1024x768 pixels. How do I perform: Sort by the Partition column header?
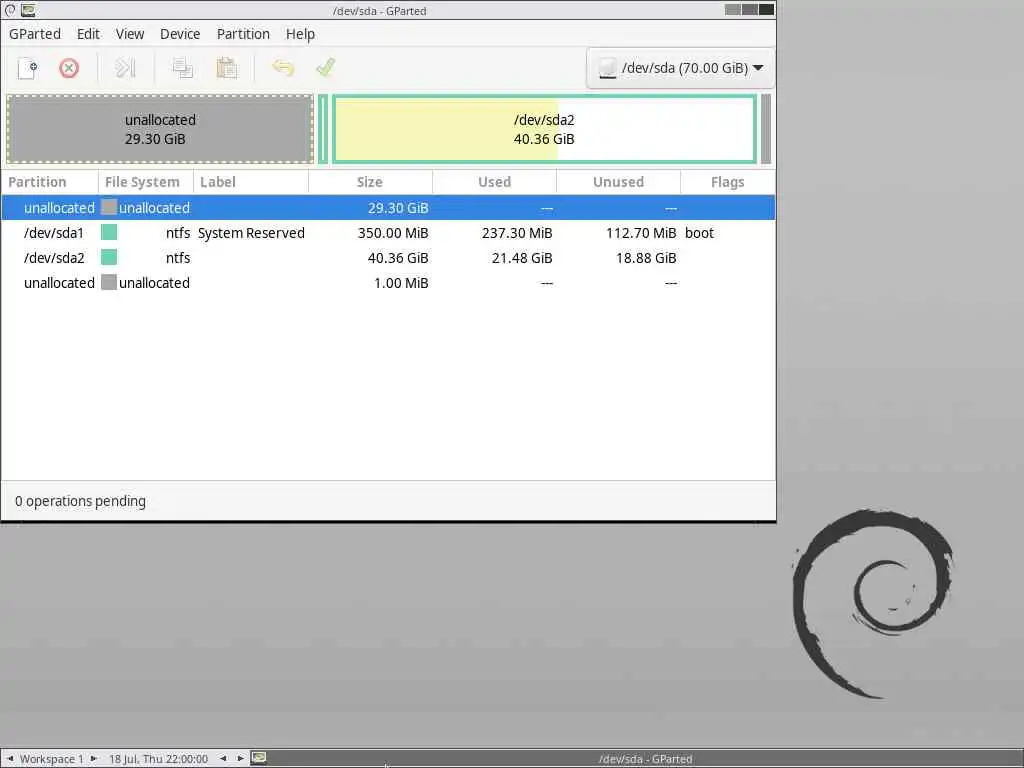[x=50, y=182]
